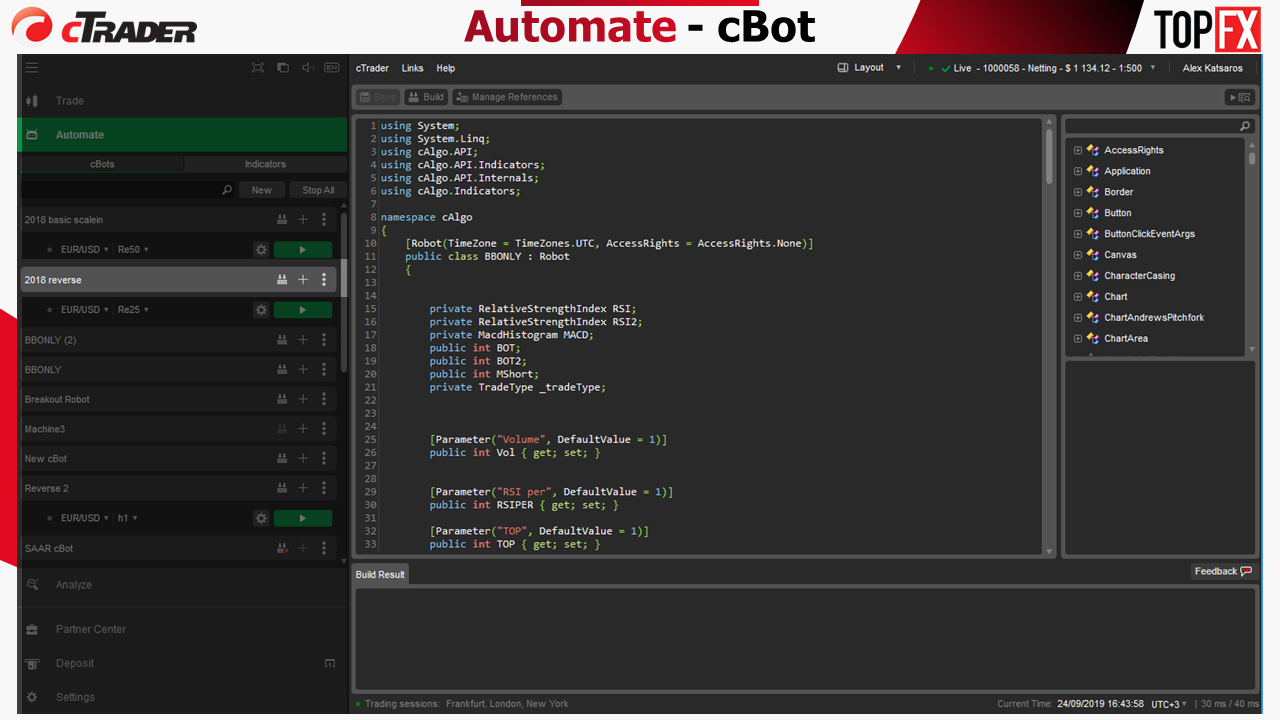Add instance to BBONLY (2)

point(303,340)
